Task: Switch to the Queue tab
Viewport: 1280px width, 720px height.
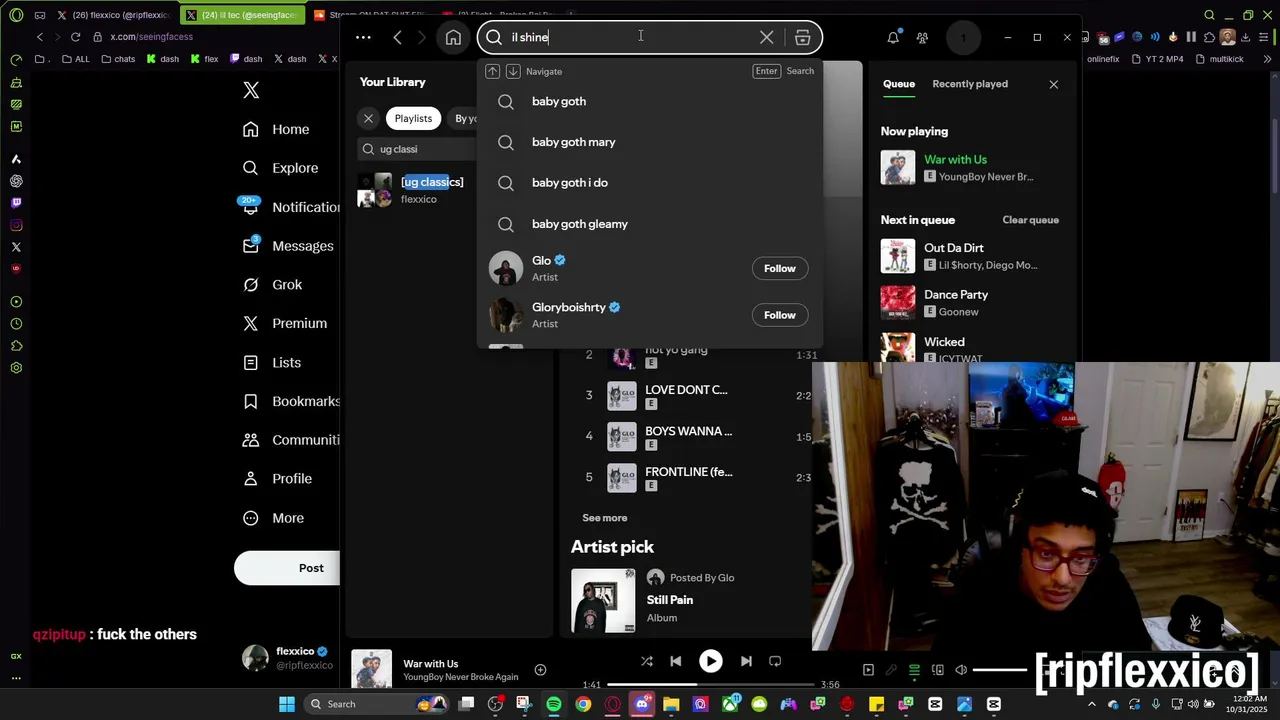Action: [x=899, y=84]
